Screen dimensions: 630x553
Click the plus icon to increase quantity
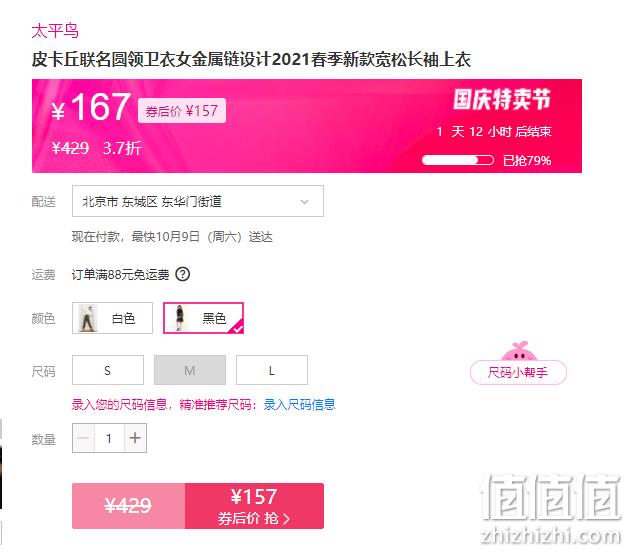click(135, 438)
